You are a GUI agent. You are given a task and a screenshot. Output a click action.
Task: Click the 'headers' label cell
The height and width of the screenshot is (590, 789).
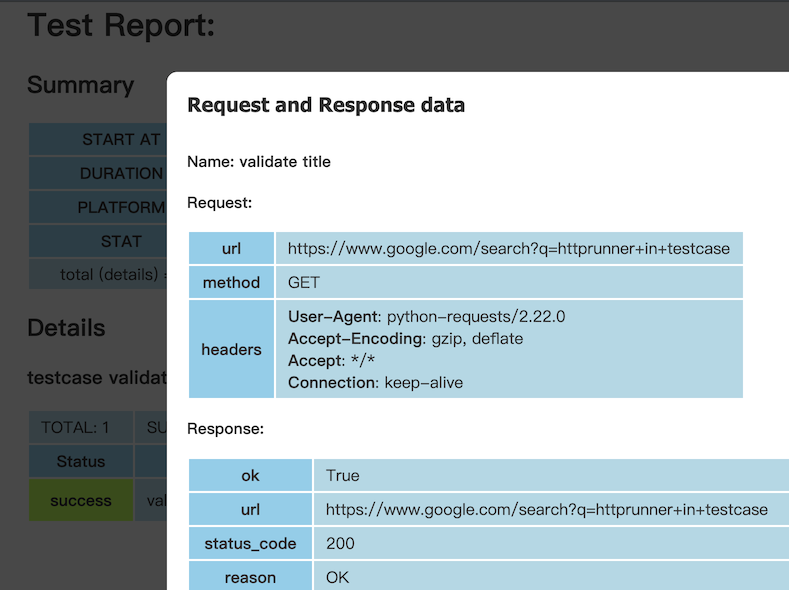[x=231, y=349]
